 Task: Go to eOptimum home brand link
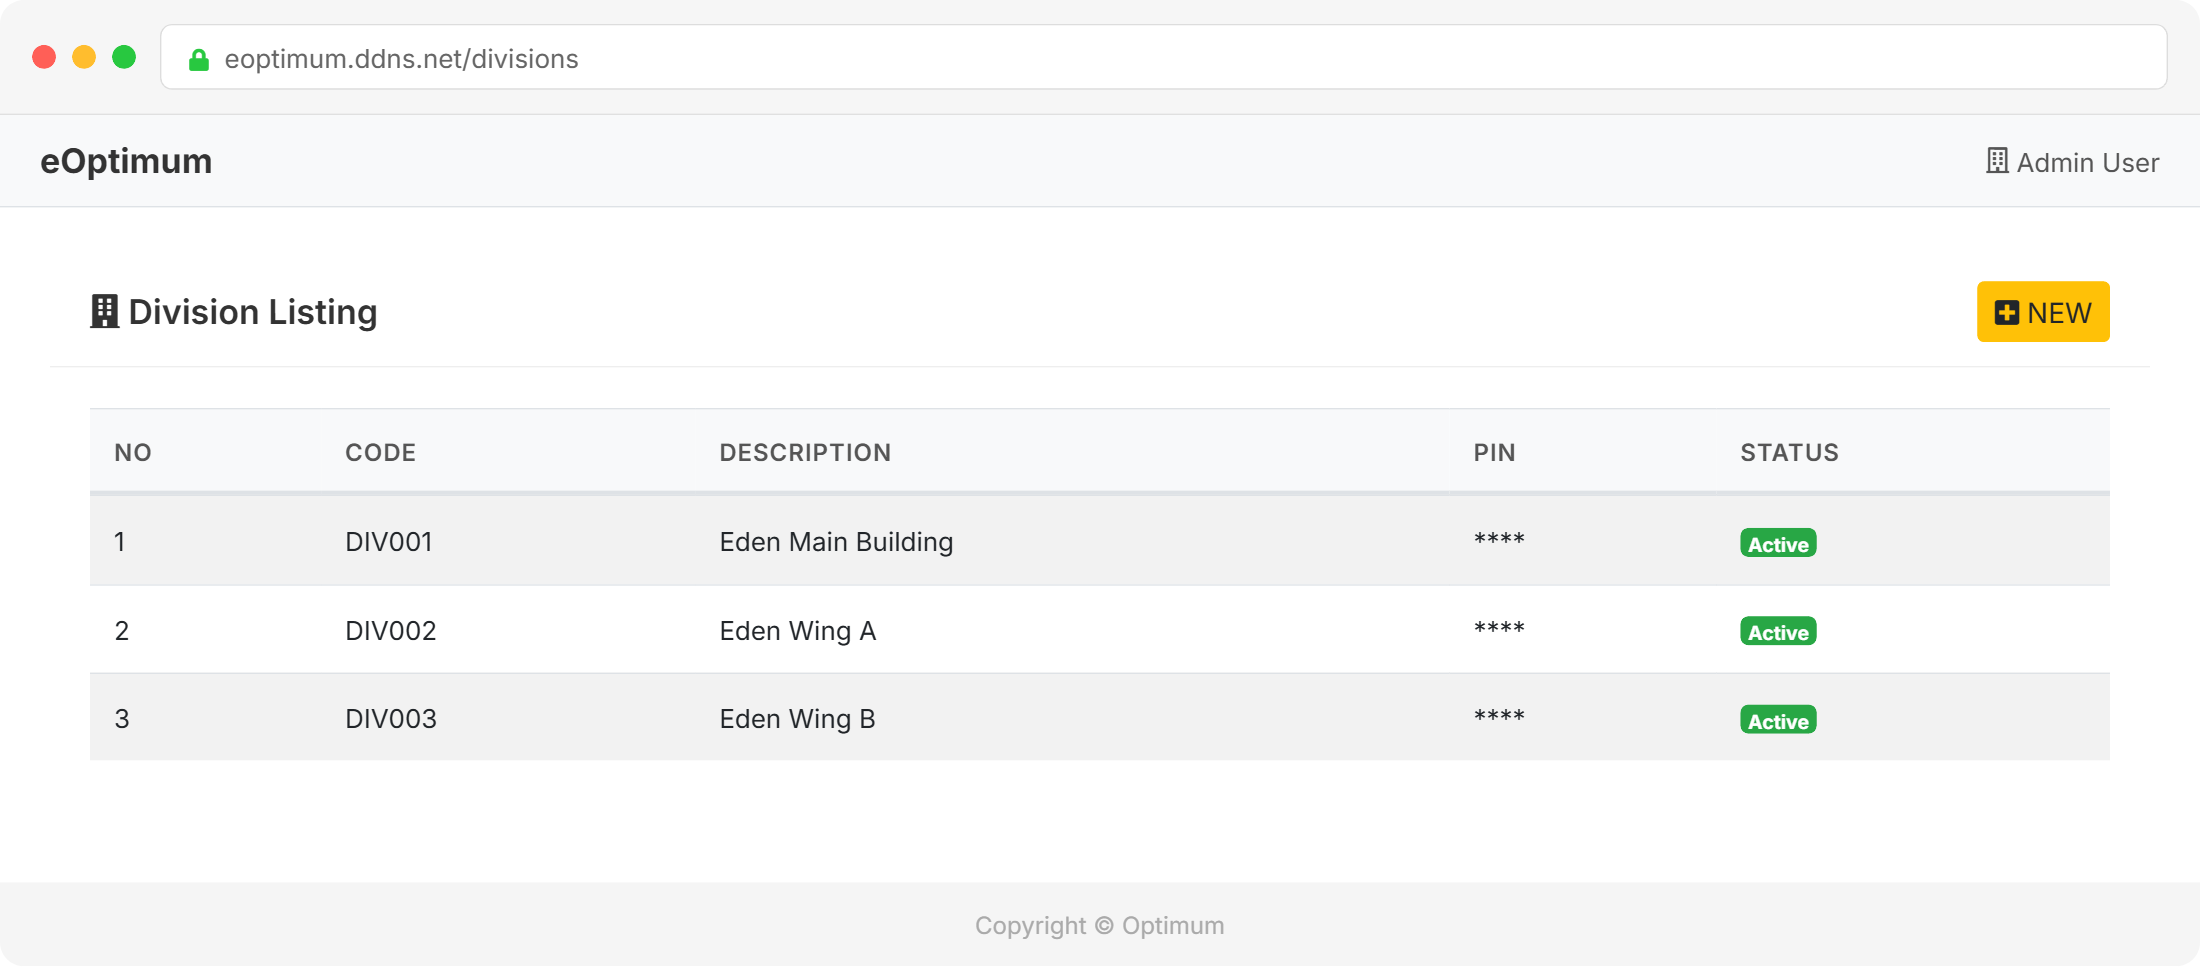(x=126, y=161)
